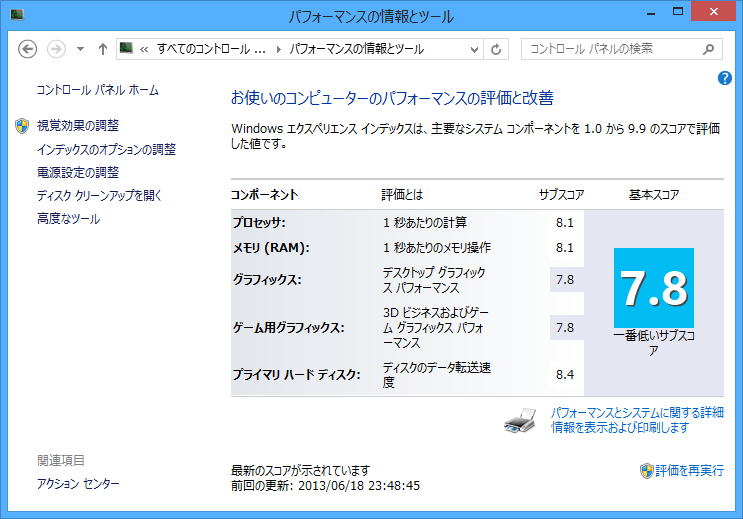Image resolution: width=743 pixels, height=519 pixels.
Task: Select the プライマリ ハード ディスク: row label
Action: (x=297, y=374)
